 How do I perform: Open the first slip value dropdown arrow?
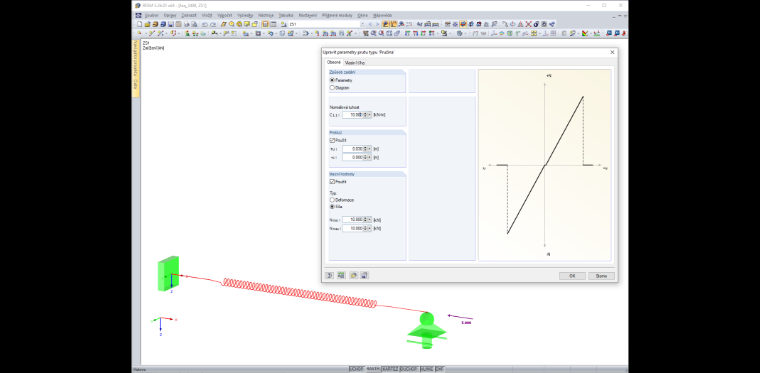tap(370, 149)
